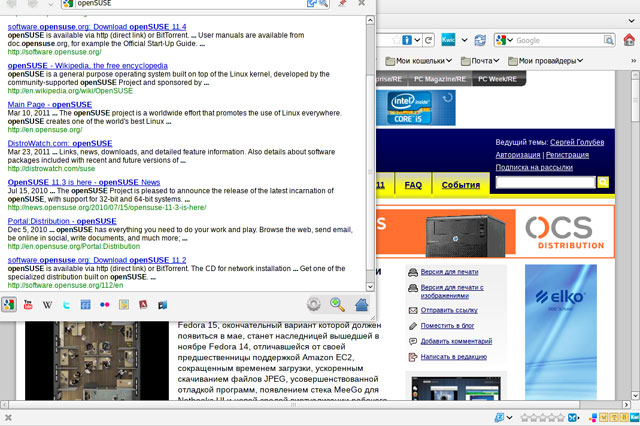Switch to the Twitter search icon
Viewport: 640px width, 426px height.
[x=67, y=304]
